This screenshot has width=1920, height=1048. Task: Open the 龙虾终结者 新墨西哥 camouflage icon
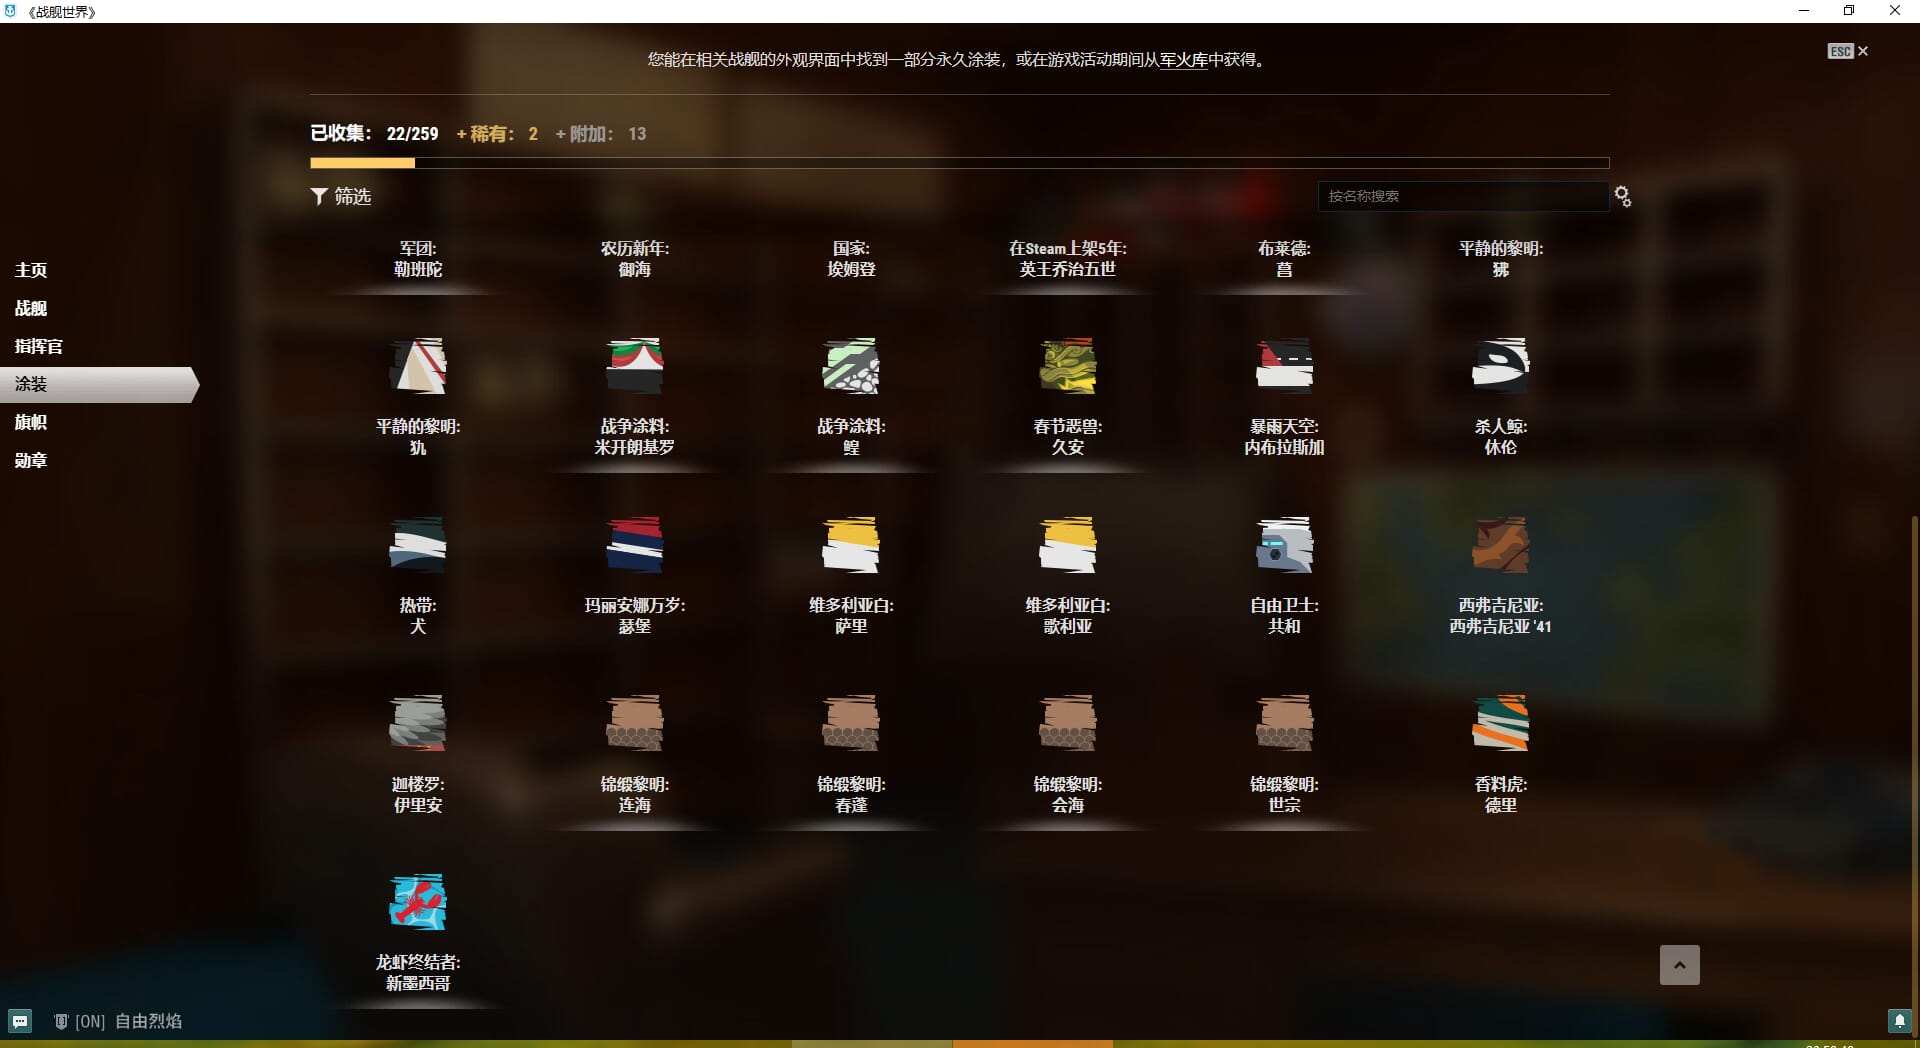417,902
